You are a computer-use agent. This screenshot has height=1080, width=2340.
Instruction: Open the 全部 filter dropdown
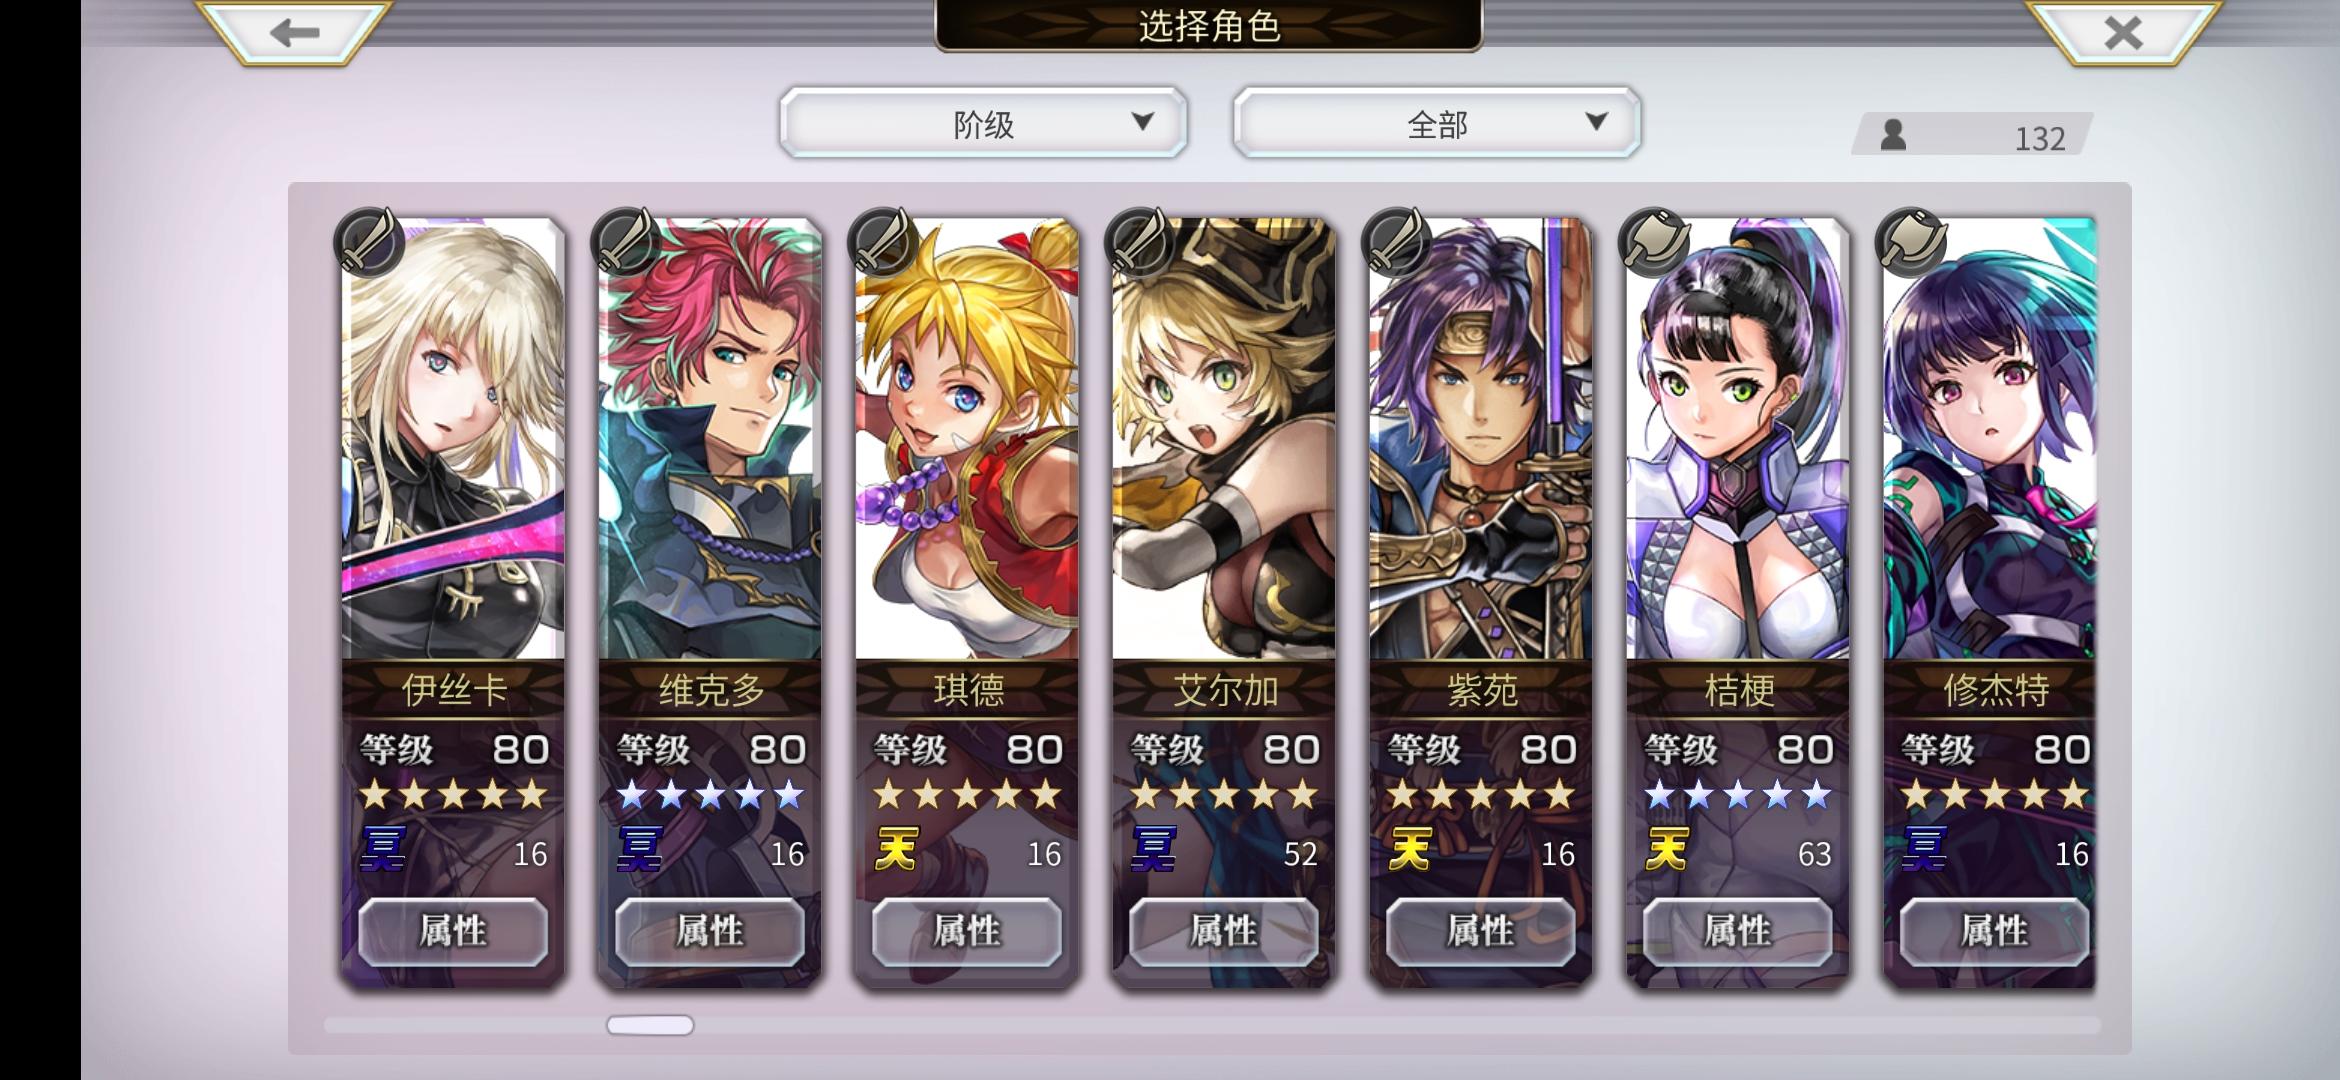tap(1437, 123)
